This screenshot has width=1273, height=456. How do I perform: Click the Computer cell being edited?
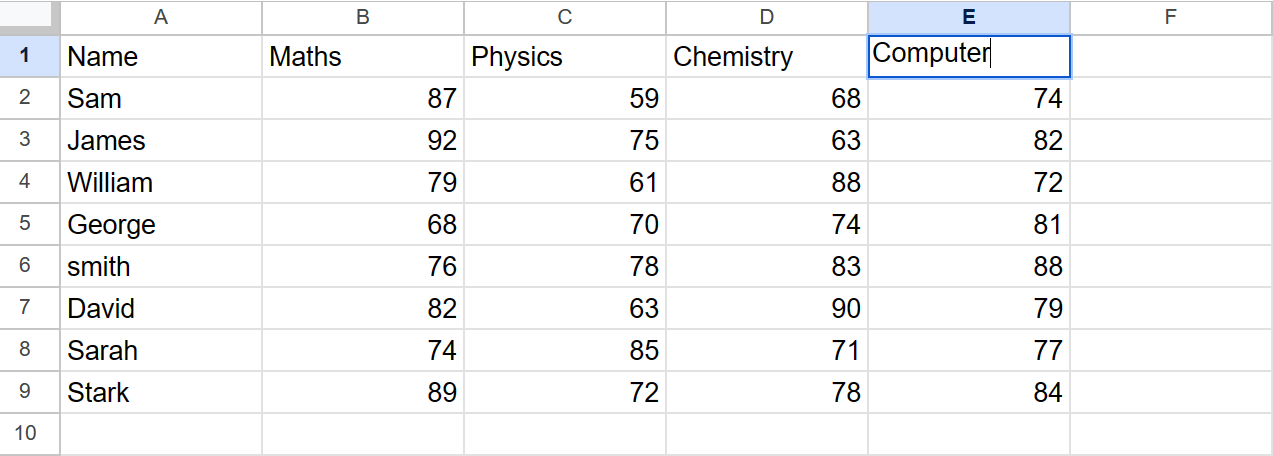(969, 56)
